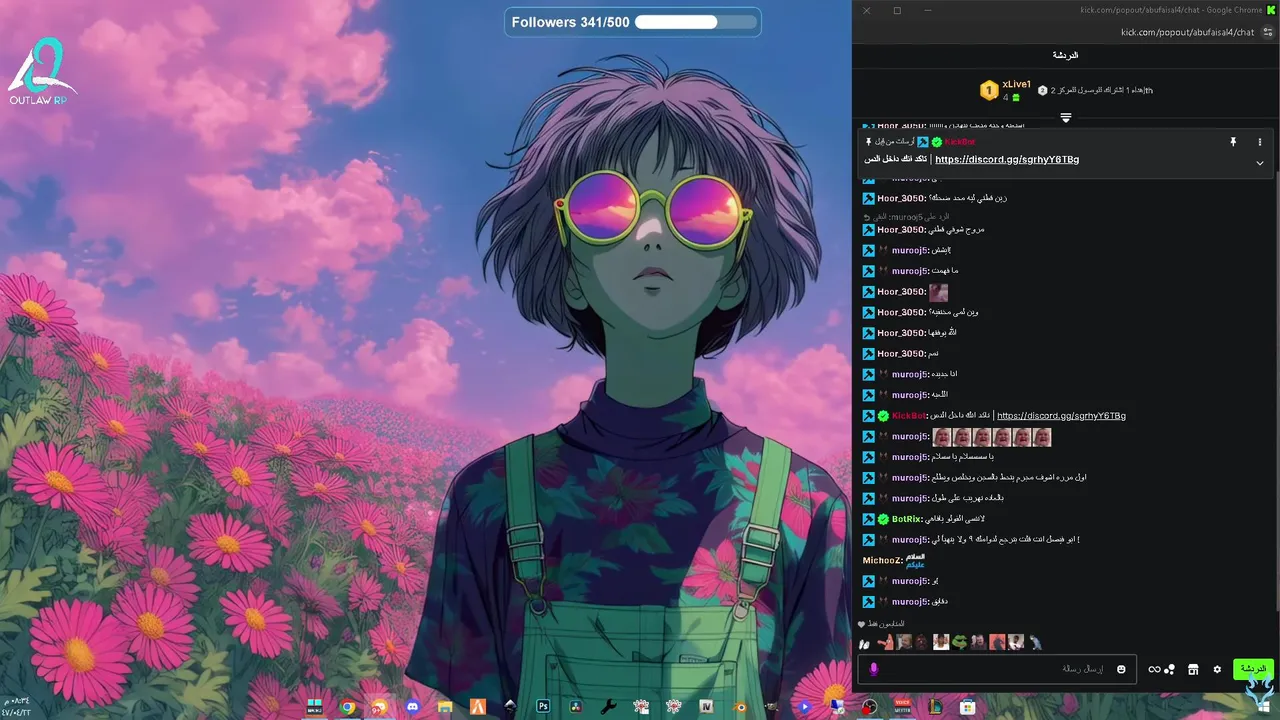Viewport: 1280px width, 720px height.
Task: Click the white footprints emote icon
Action: click(864, 644)
